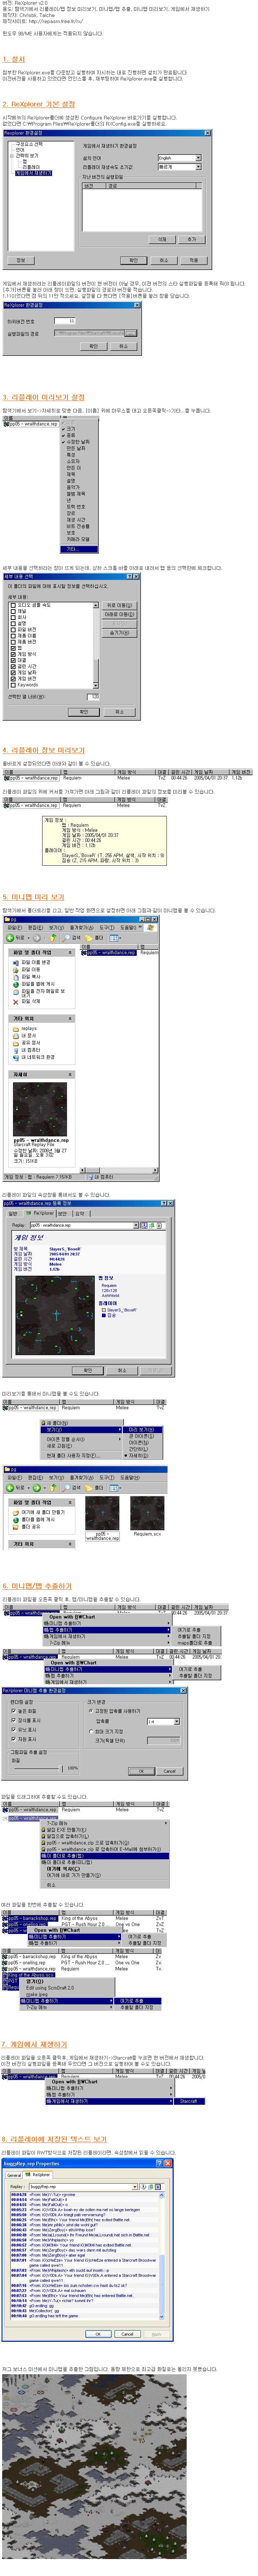Click the e-mail this file task icon
Image resolution: width=258 pixels, height=2576 pixels.
click(16, 992)
